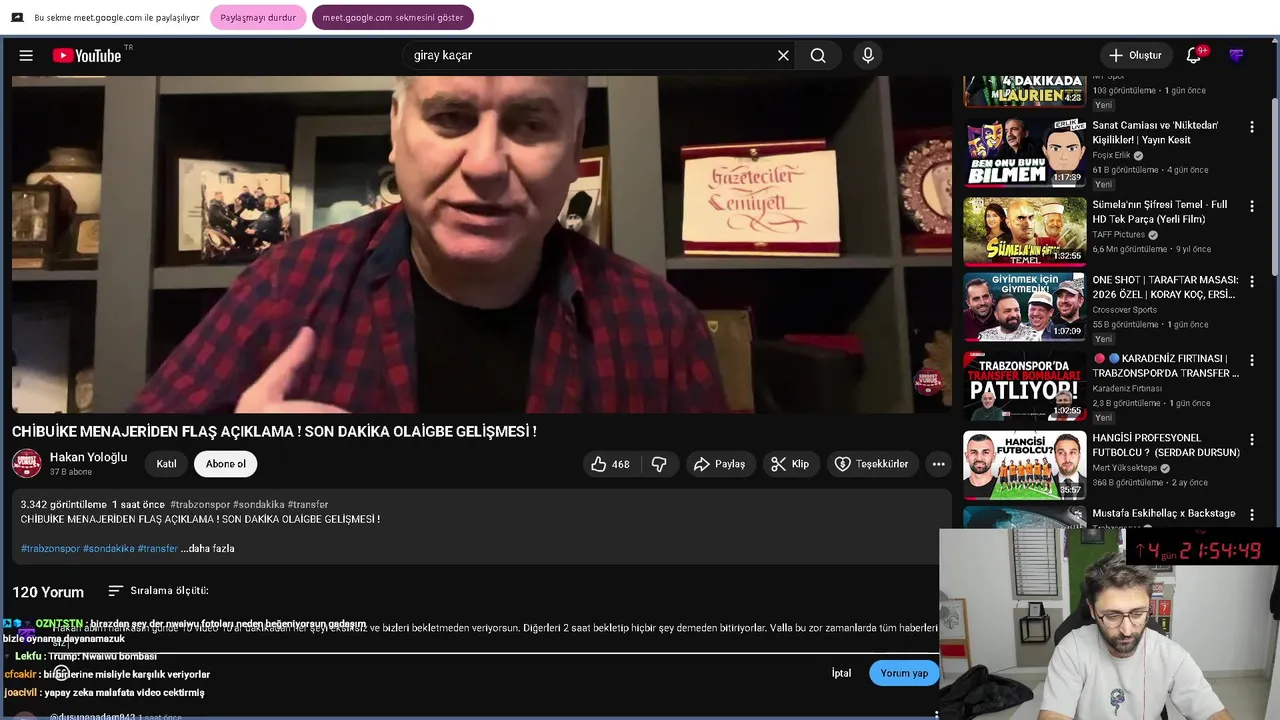This screenshot has width=1280, height=720.
Task: Click the tab sharing indicator icon
Action: (18, 18)
